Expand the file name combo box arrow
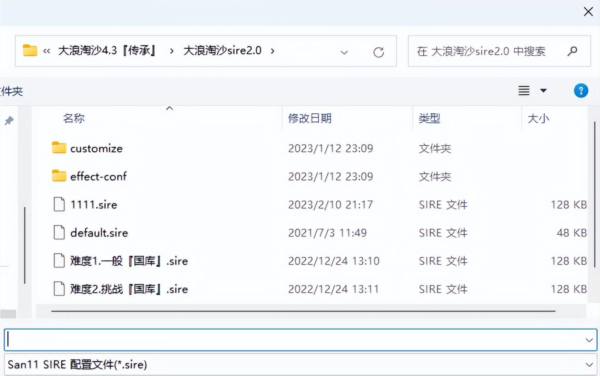This screenshot has width=600, height=376. pyautogui.click(x=589, y=340)
